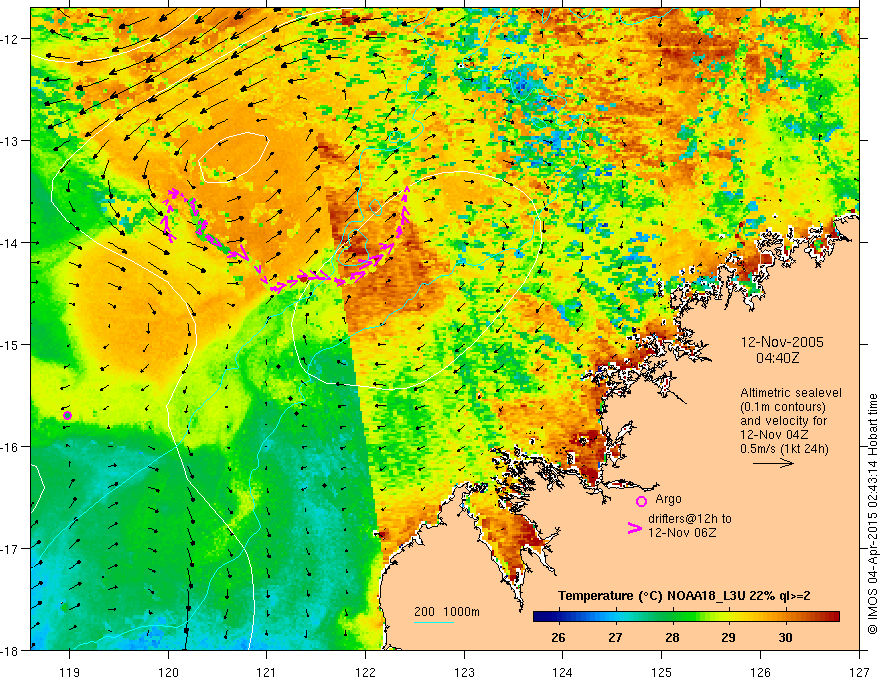Click the longitude axis label 123
The image size is (880, 680).
(x=464, y=671)
